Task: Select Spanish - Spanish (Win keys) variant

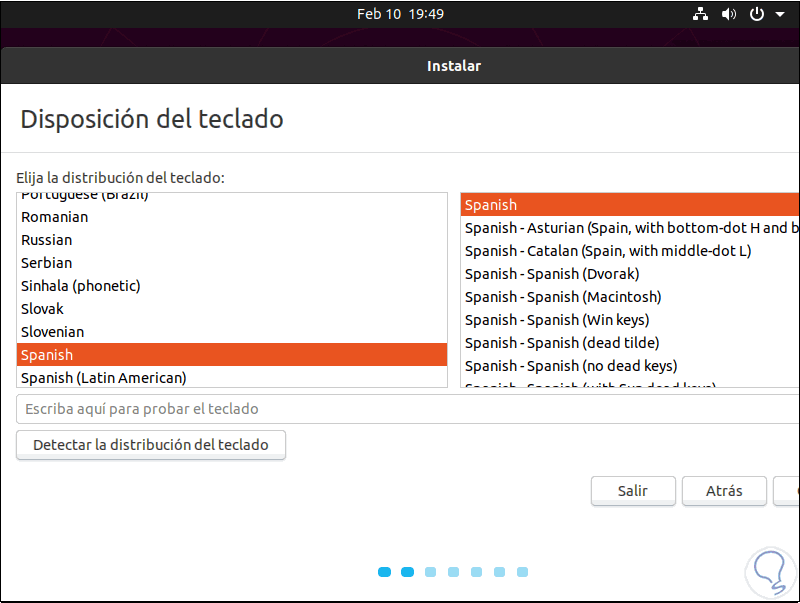Action: pos(557,320)
